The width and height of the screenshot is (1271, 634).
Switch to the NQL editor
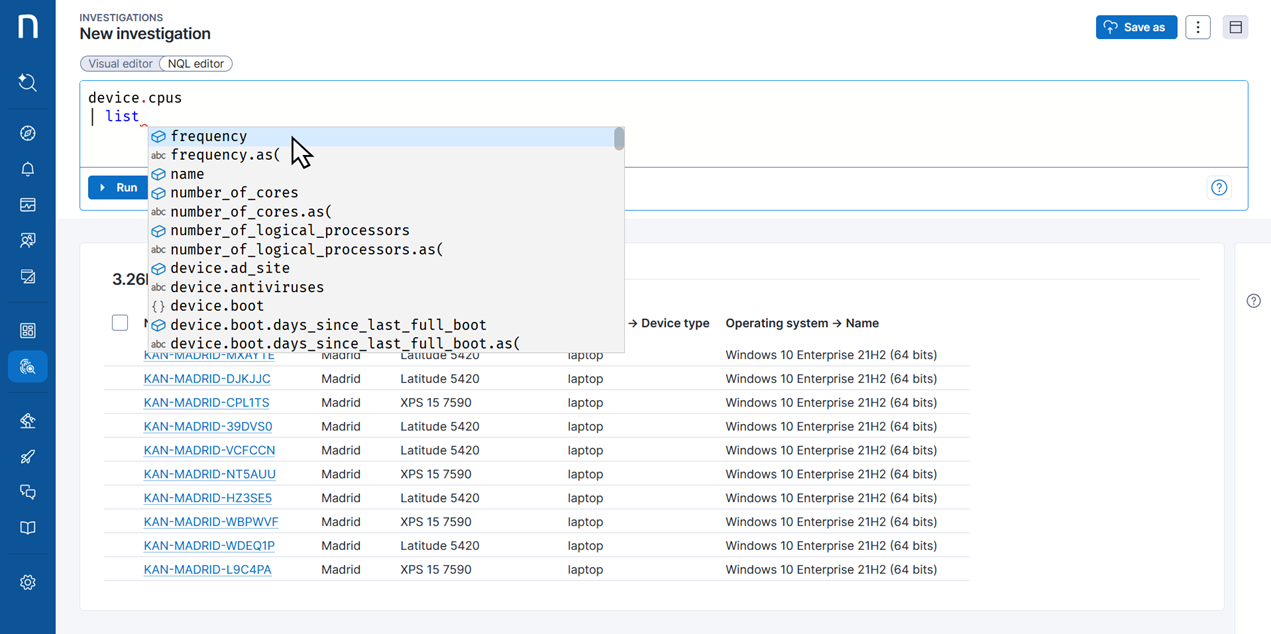[196, 64]
